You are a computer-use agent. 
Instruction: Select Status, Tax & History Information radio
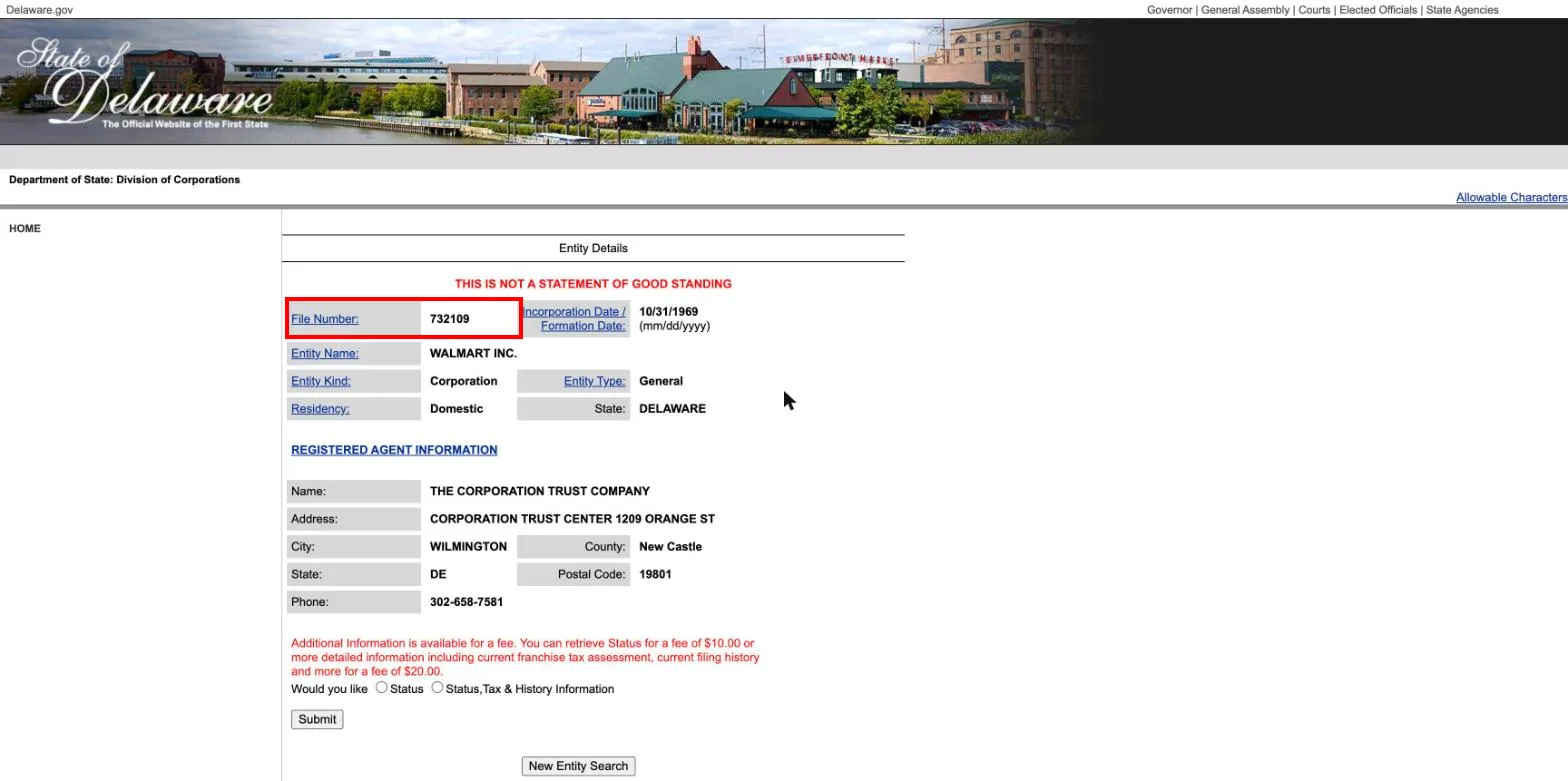click(x=437, y=688)
